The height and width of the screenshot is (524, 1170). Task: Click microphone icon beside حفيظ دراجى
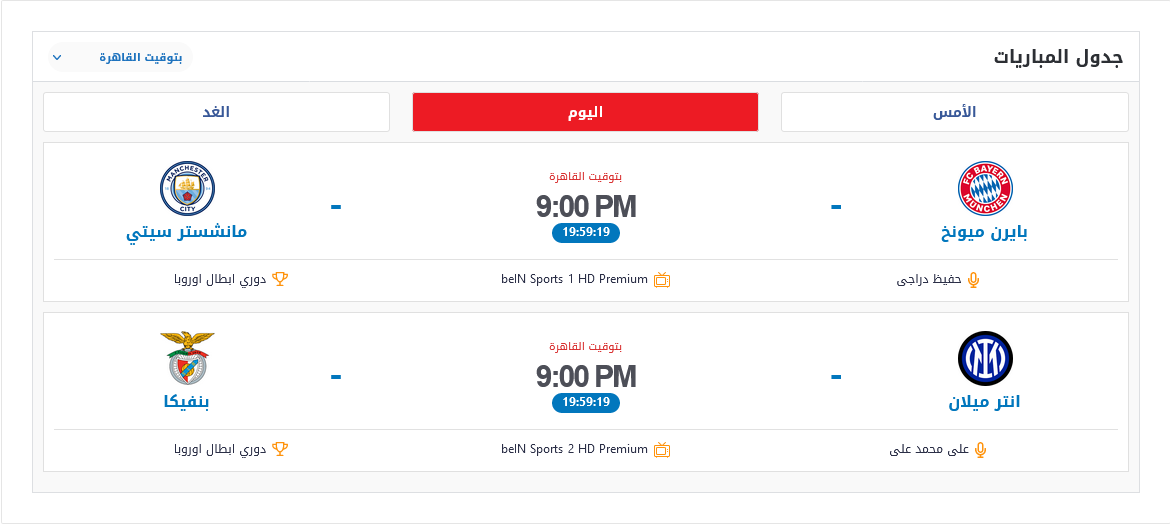973,280
